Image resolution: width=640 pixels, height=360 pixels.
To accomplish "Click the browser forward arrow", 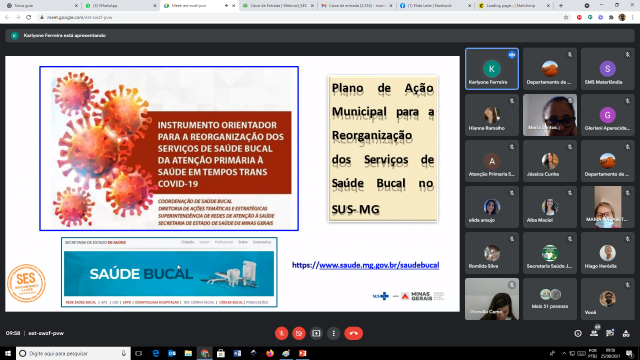I will point(18,18).
